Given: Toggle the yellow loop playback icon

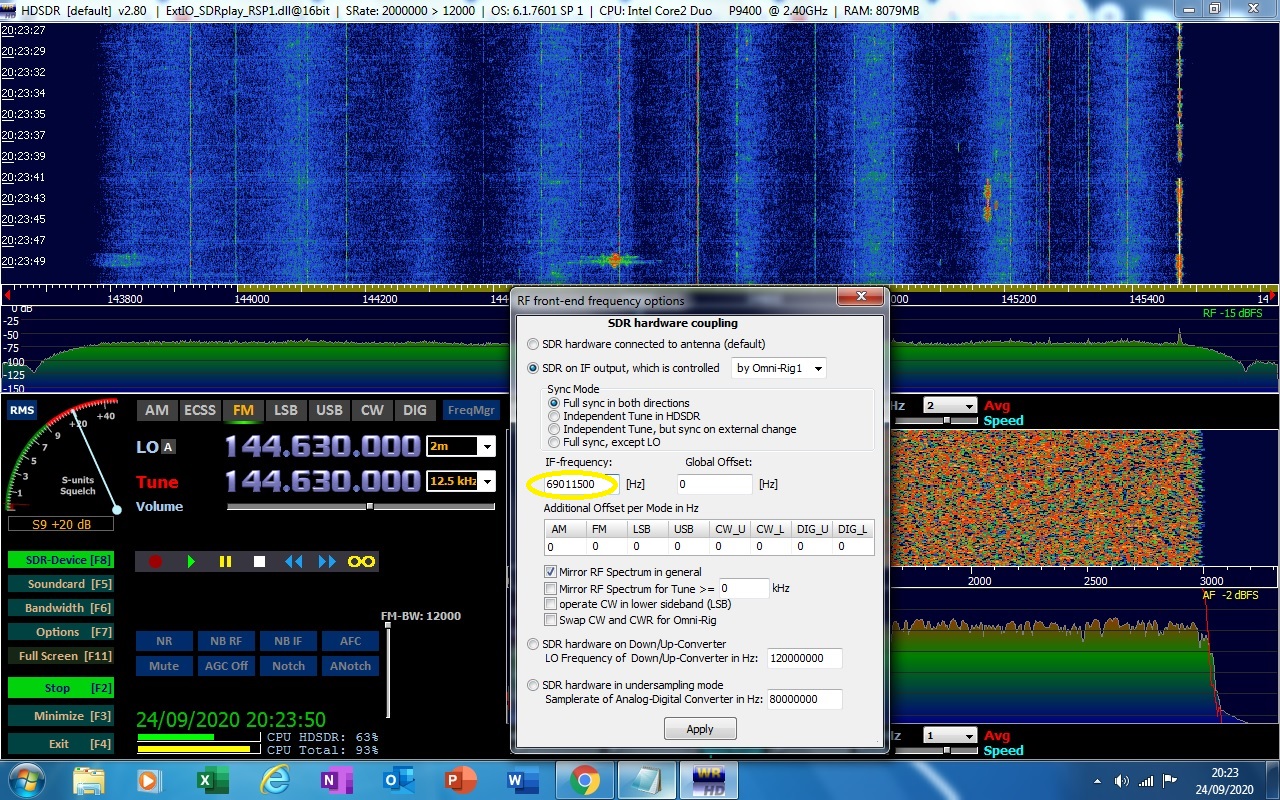Looking at the screenshot, I should [x=361, y=562].
